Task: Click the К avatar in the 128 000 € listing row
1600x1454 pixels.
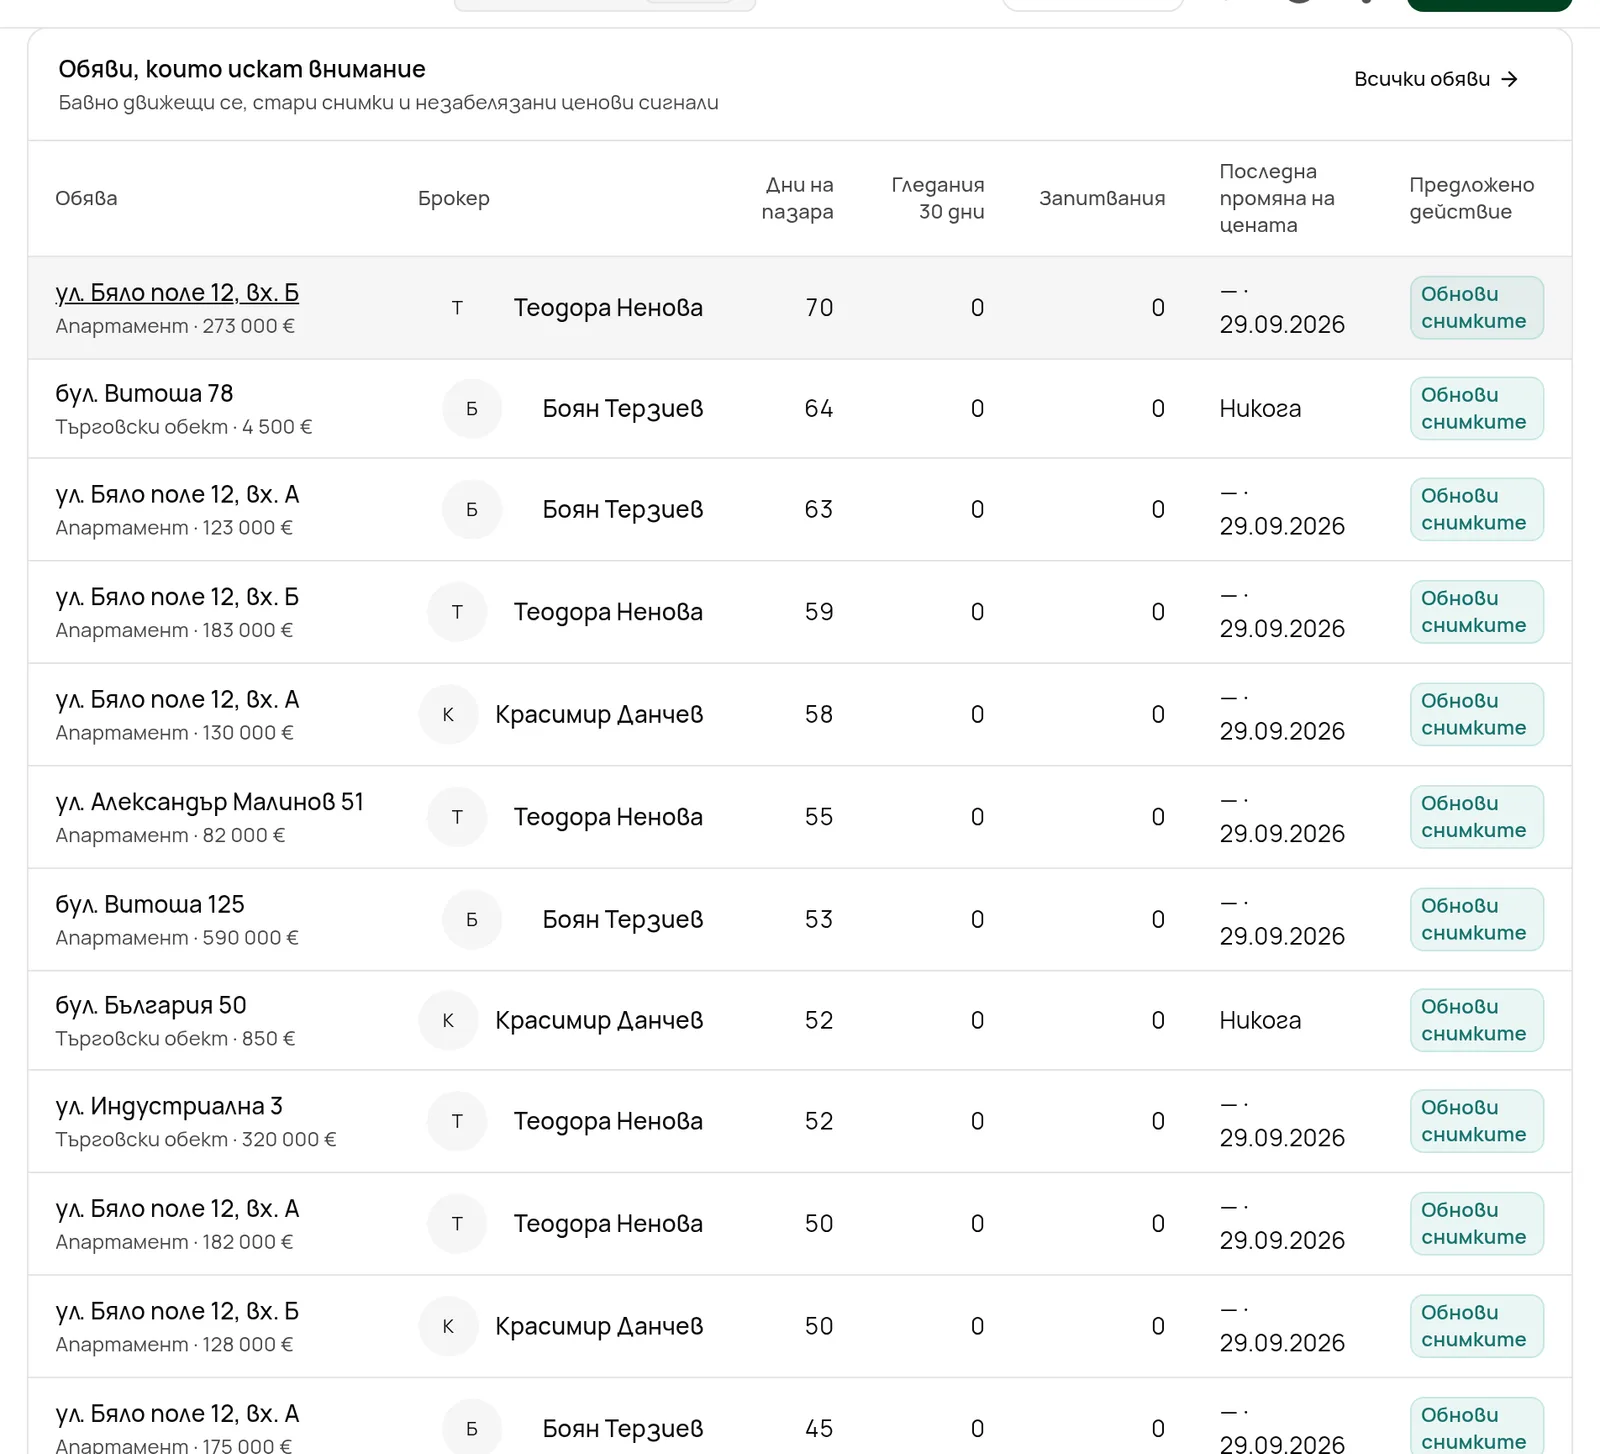Action: (x=448, y=1327)
